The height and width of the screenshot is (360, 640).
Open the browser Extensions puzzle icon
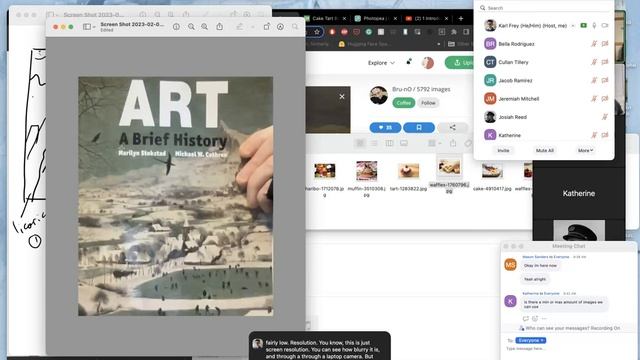[x=453, y=32]
